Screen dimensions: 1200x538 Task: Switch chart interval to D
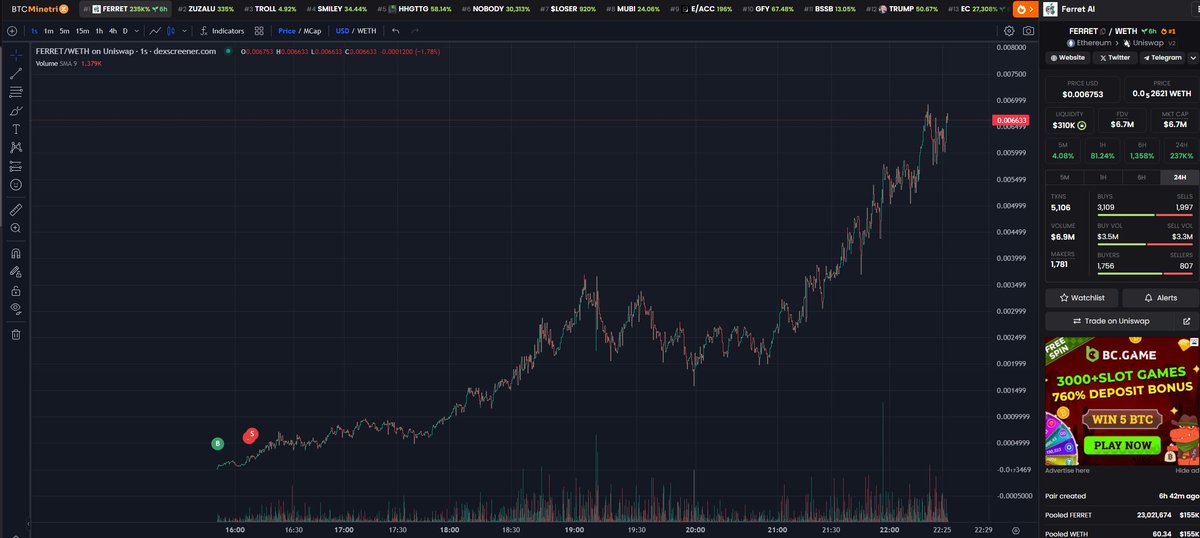pyautogui.click(x=125, y=31)
